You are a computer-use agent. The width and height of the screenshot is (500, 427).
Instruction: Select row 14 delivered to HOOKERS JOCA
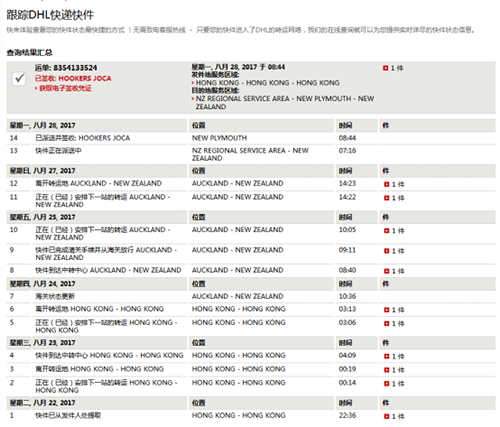click(x=250, y=138)
